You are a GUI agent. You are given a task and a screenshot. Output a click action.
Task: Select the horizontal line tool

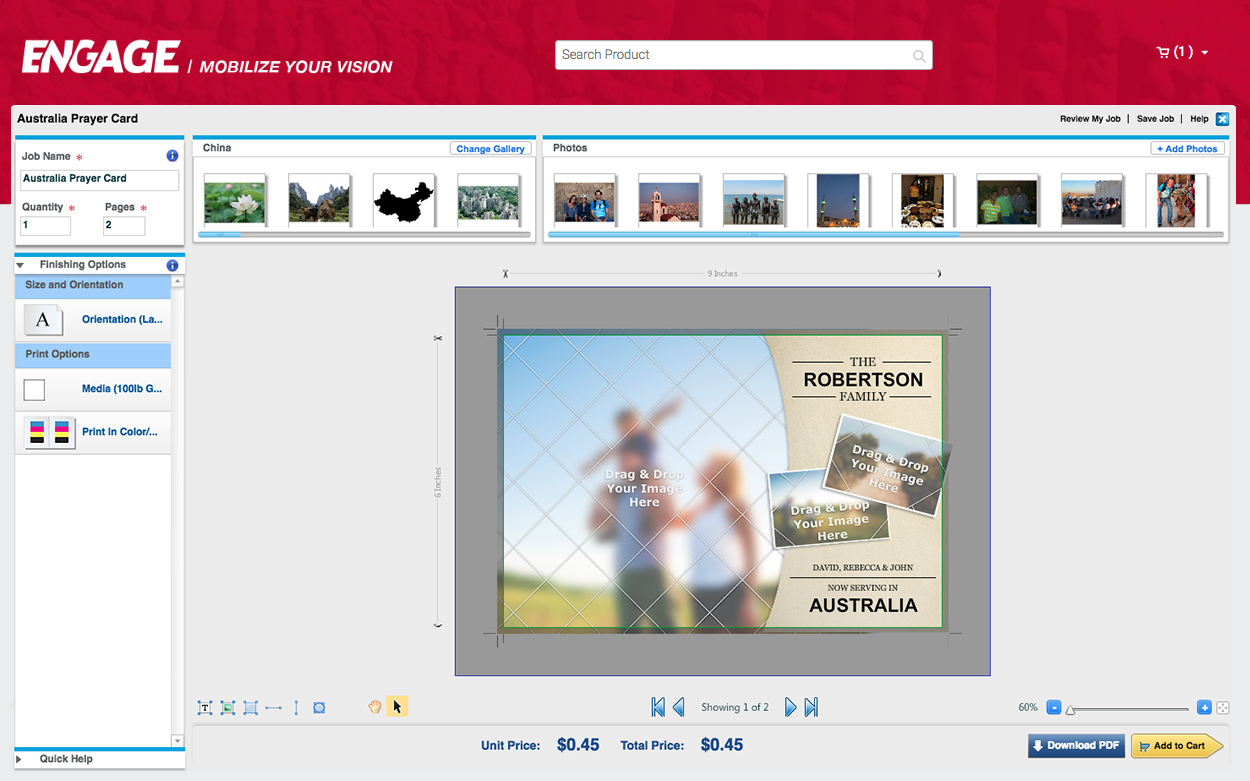pyautogui.click(x=274, y=707)
